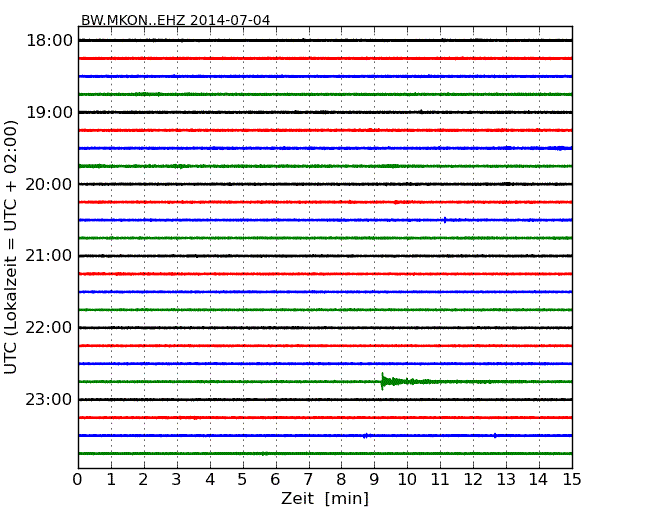Click the x-axis tick label 13
This screenshot has width=650, height=520.
tap(506, 479)
